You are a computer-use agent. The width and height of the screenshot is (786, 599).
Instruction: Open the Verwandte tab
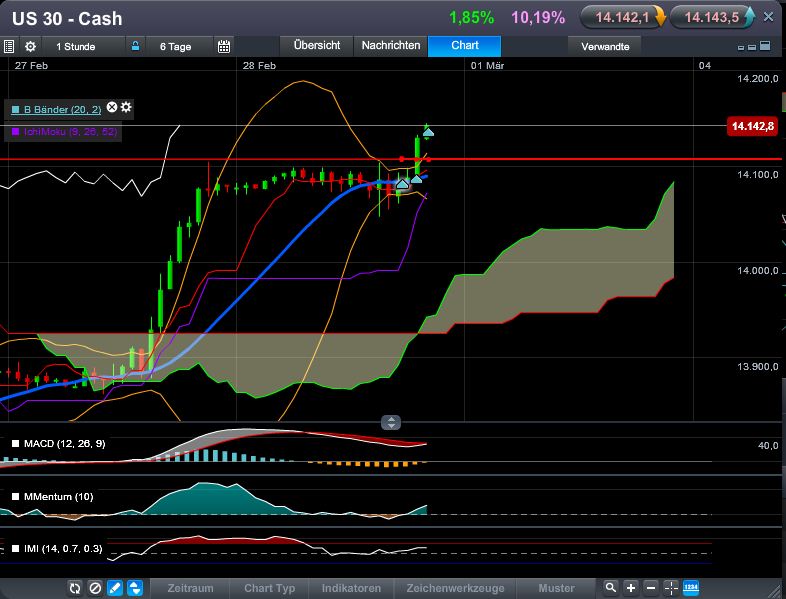pos(605,47)
